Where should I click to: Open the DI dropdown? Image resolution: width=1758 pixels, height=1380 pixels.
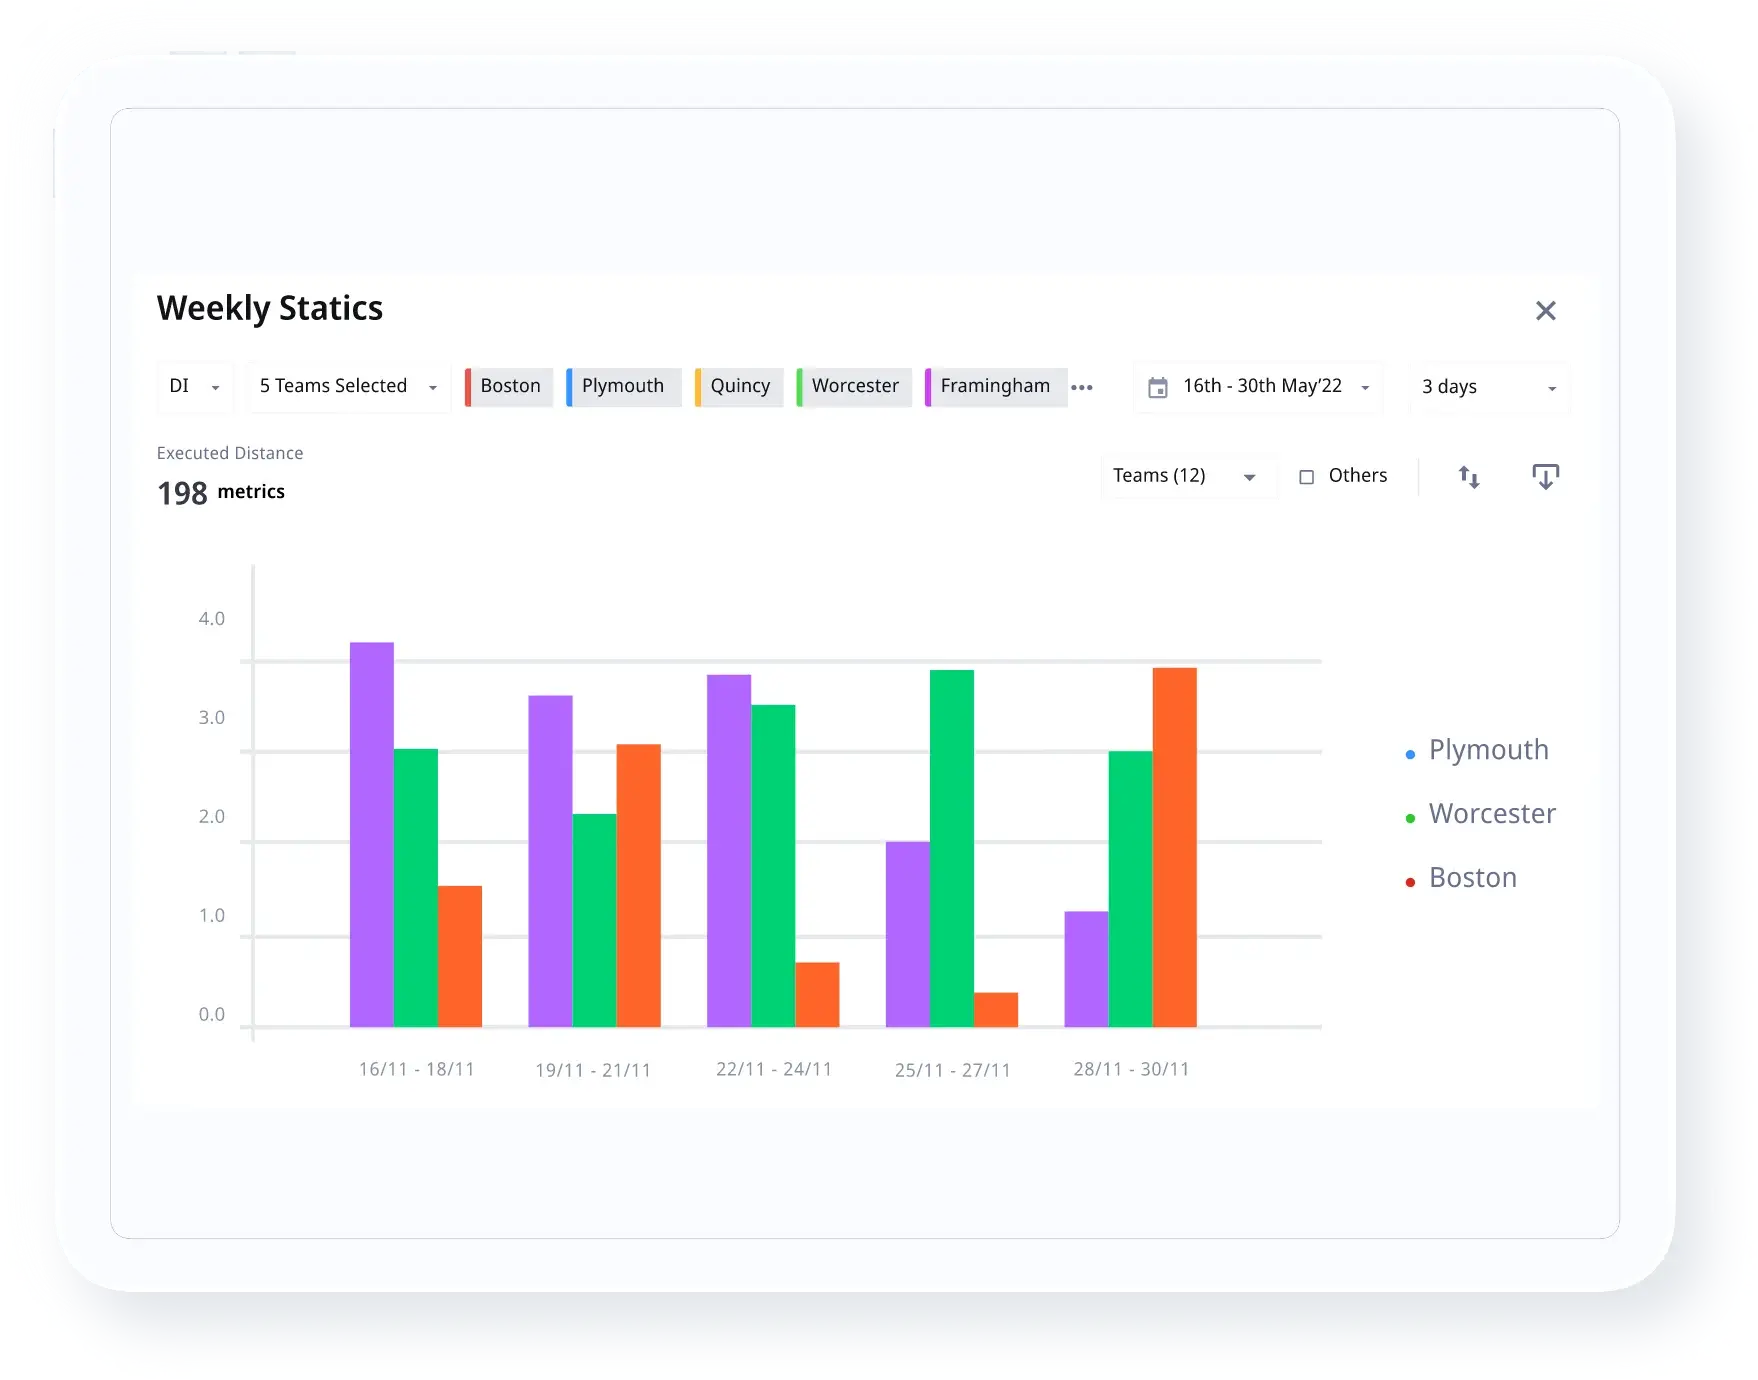194,387
